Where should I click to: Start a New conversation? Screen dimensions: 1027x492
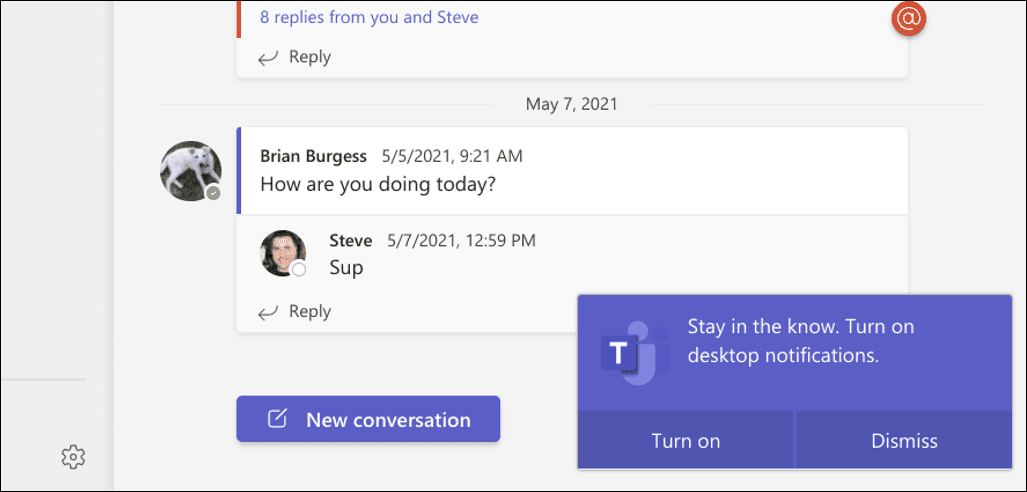pos(368,420)
